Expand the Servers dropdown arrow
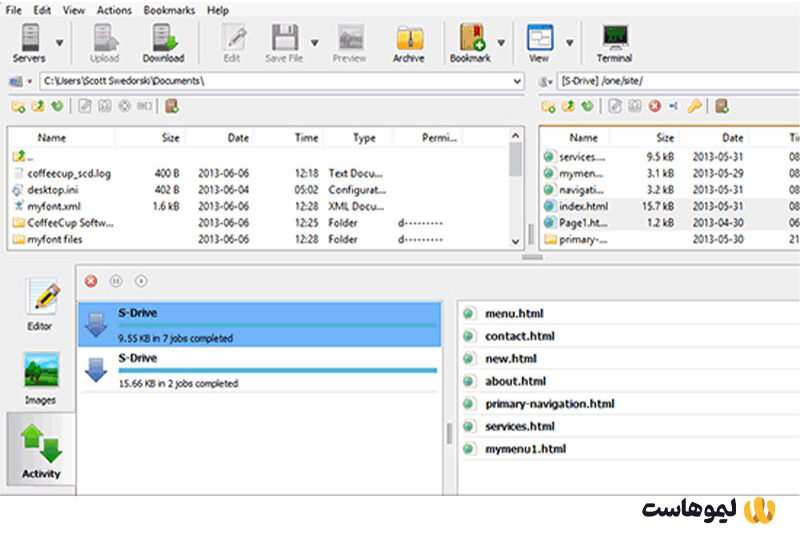The width and height of the screenshot is (800, 549). 60,43
